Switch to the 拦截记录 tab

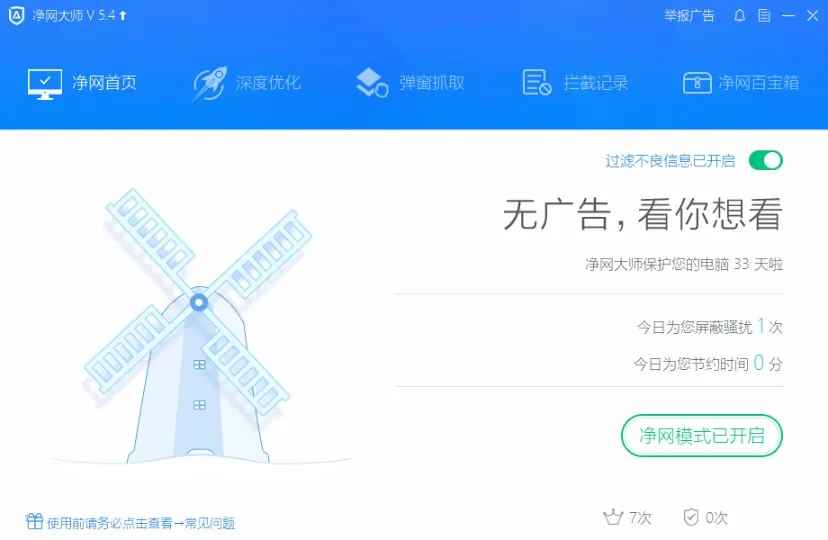[x=575, y=83]
